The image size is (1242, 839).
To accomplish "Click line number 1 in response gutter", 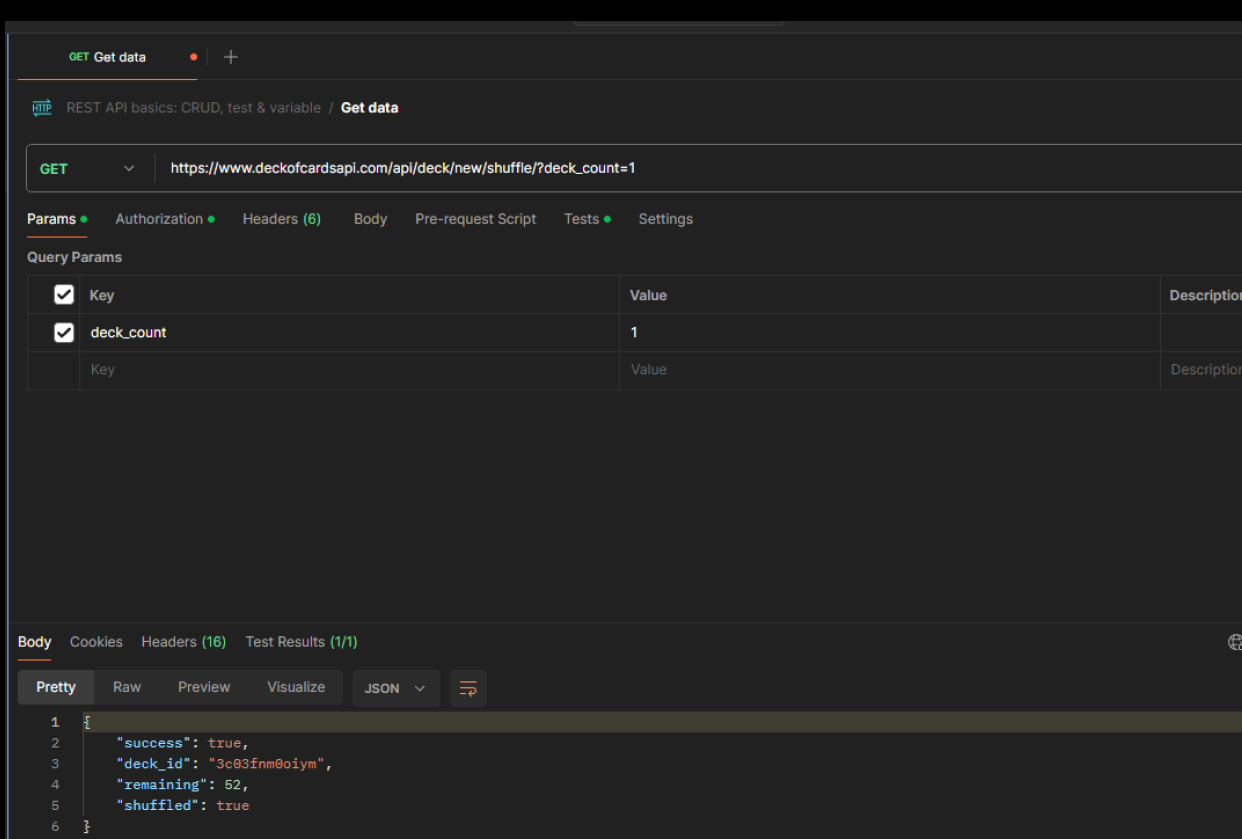I will 55,722.
